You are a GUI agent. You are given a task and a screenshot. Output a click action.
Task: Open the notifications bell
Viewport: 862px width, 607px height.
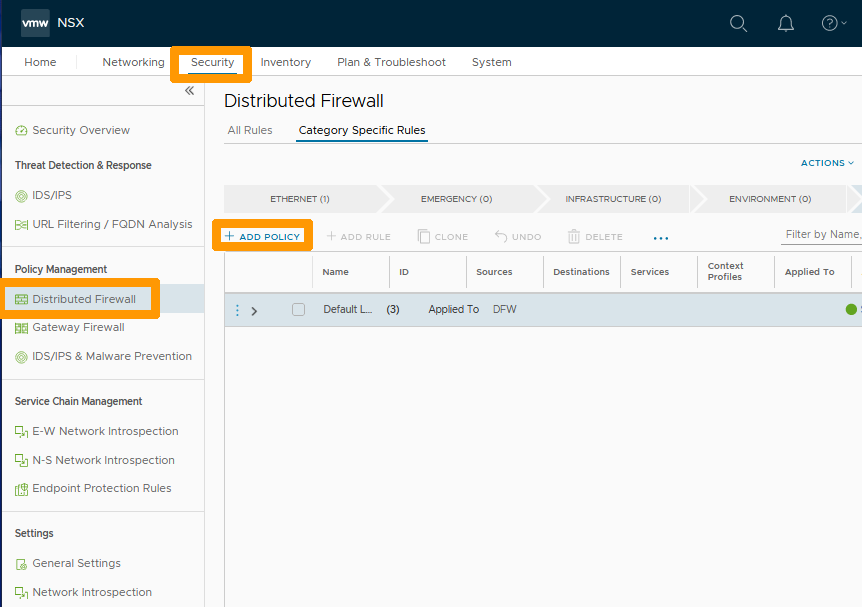786,23
